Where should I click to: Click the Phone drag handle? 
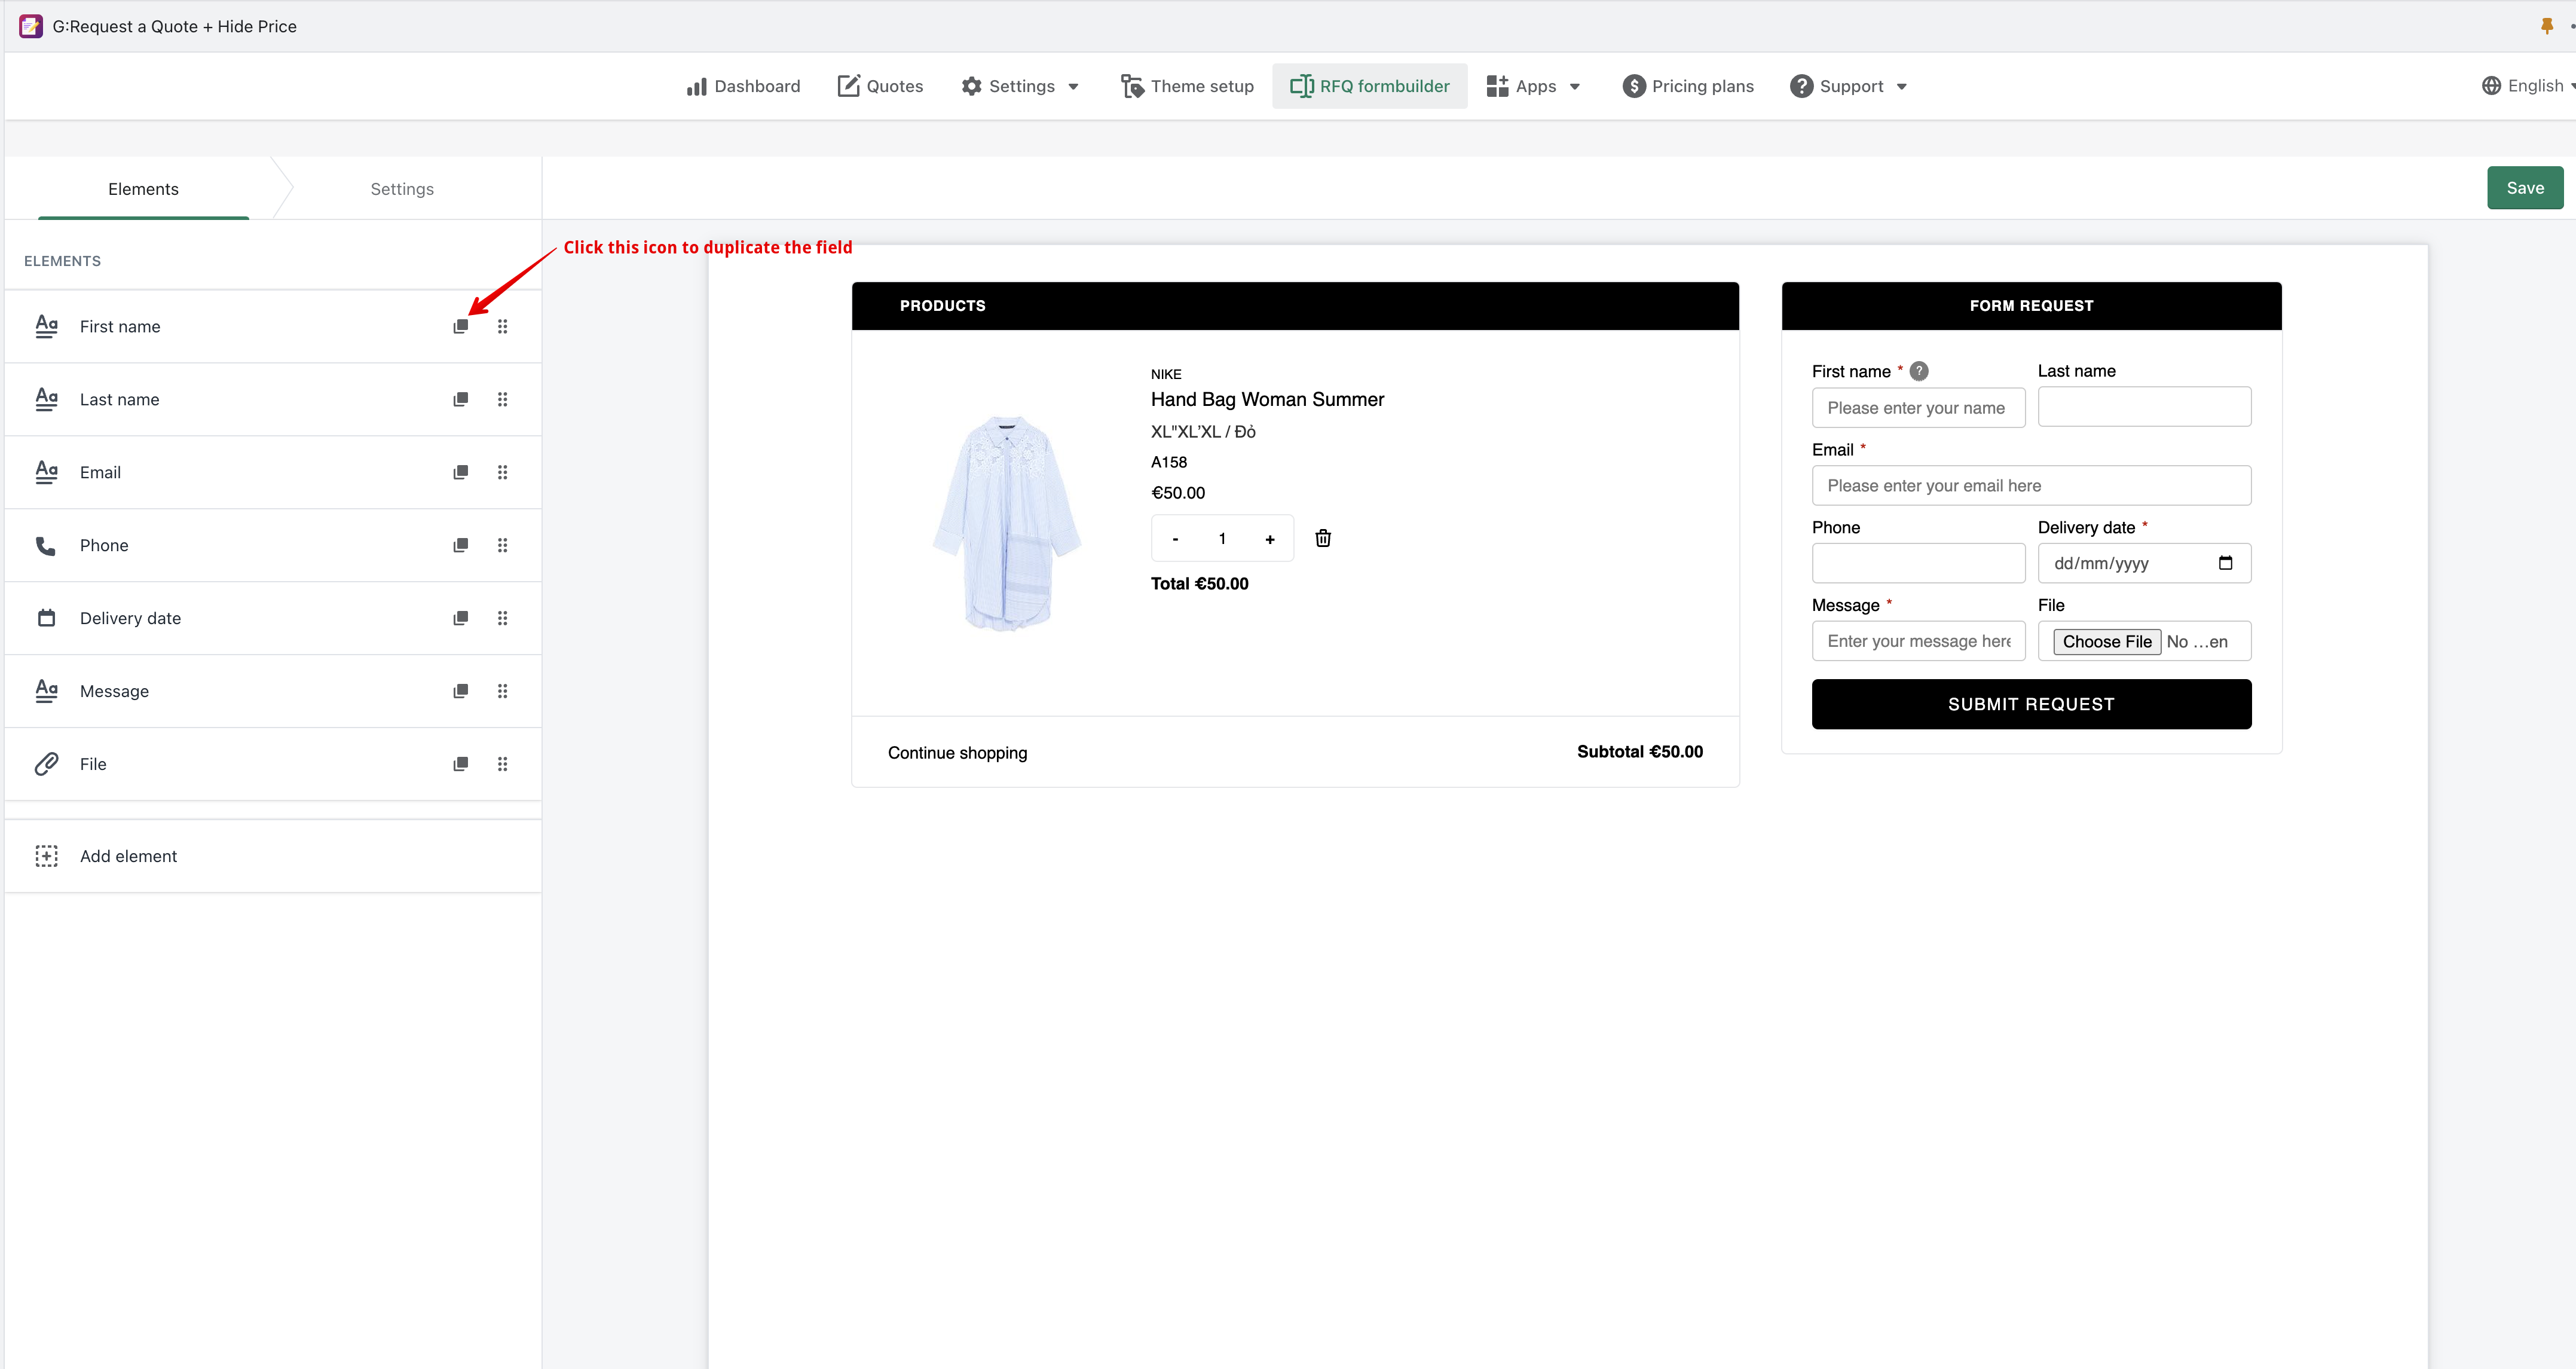coord(503,545)
